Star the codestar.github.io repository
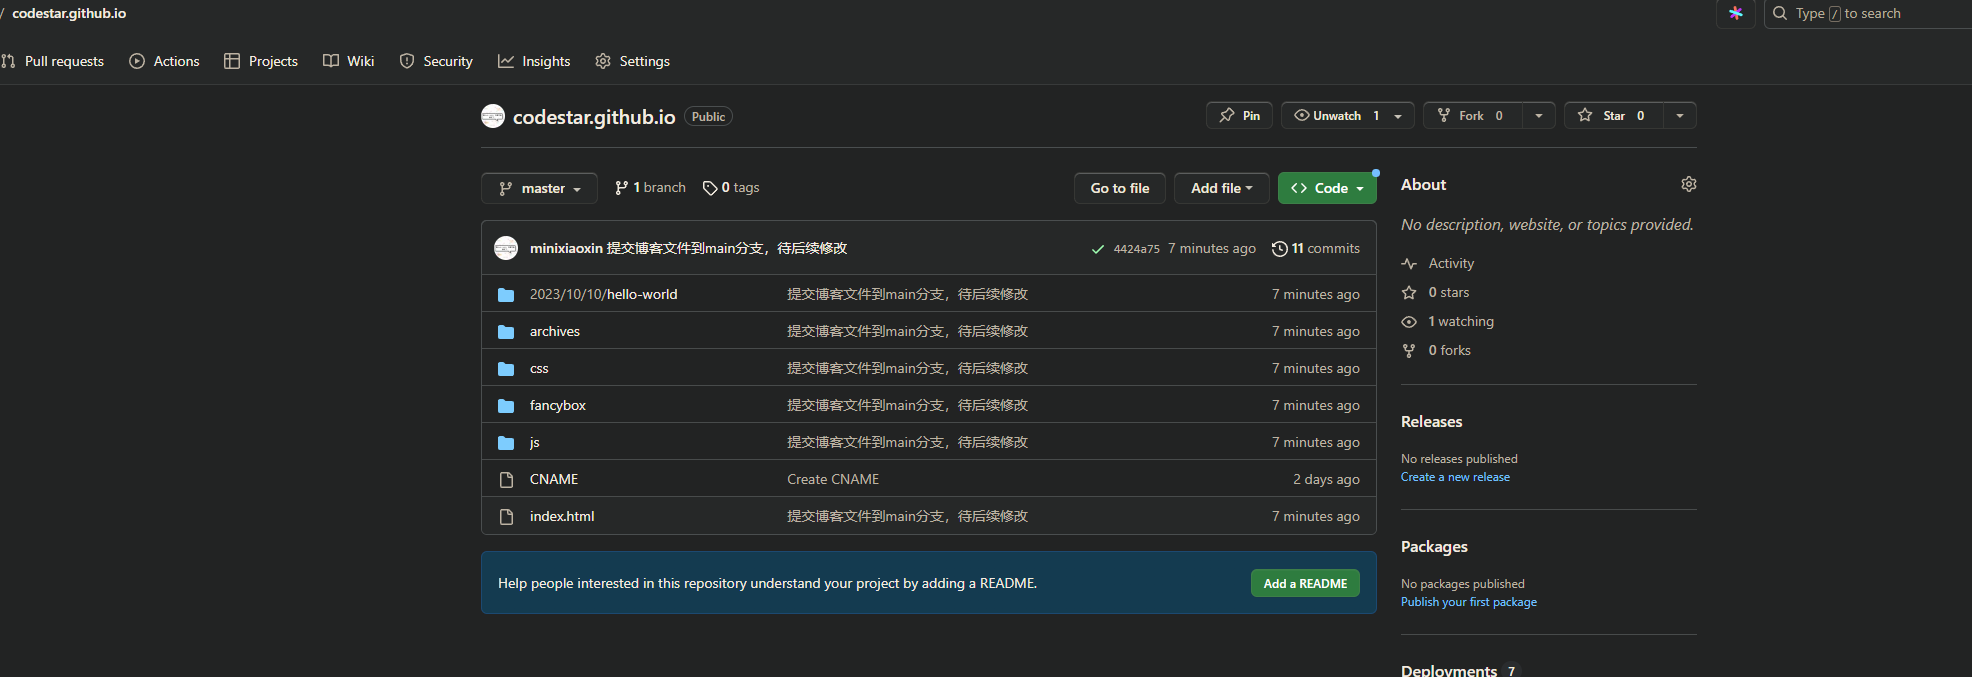This screenshot has height=677, width=1972. click(x=1614, y=115)
